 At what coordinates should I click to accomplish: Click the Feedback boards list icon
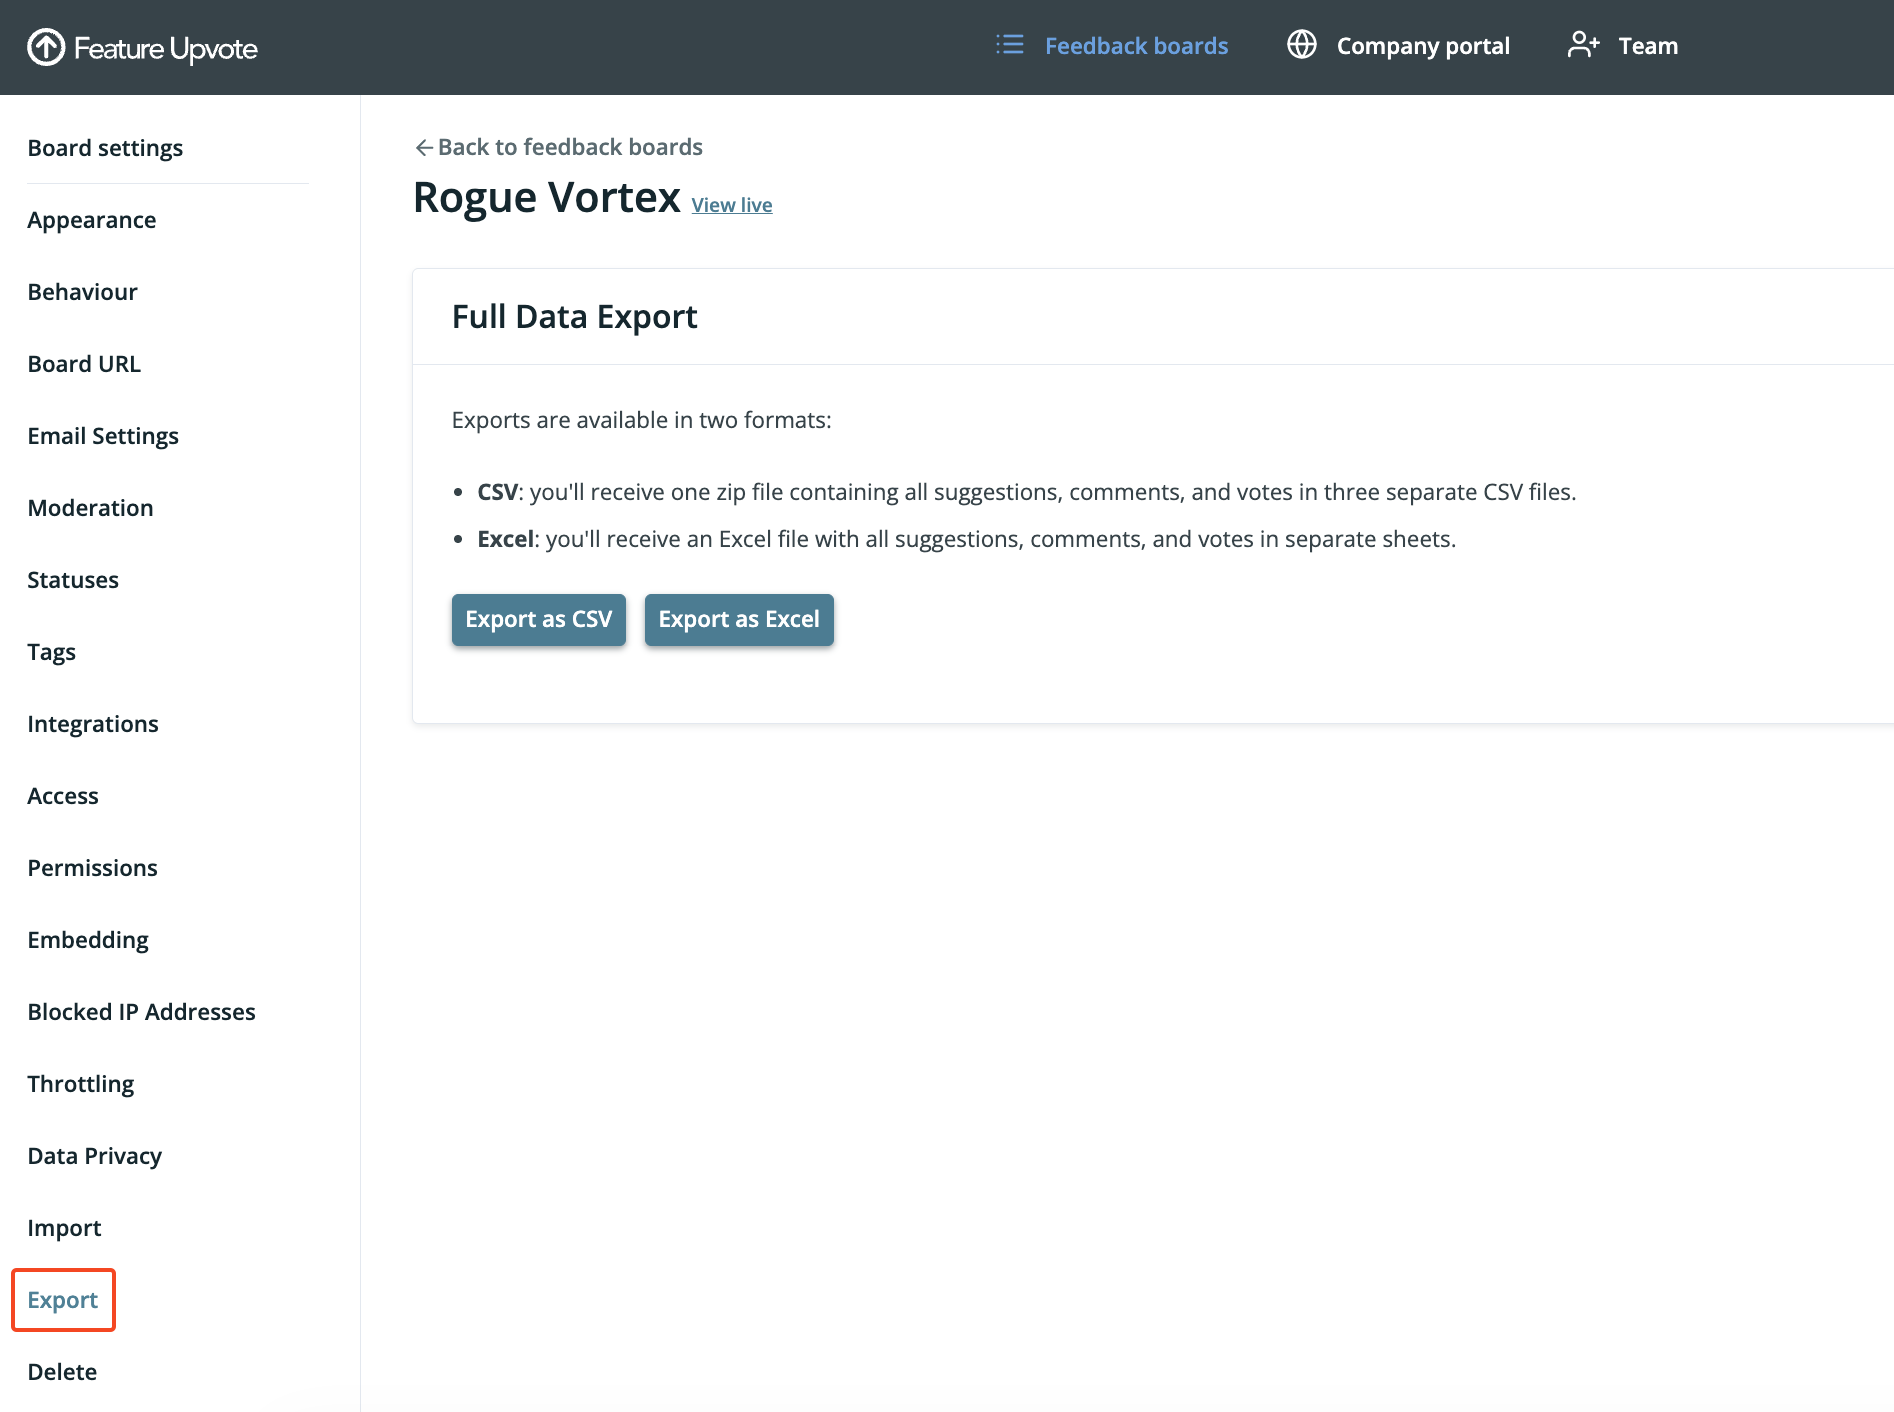click(1010, 45)
